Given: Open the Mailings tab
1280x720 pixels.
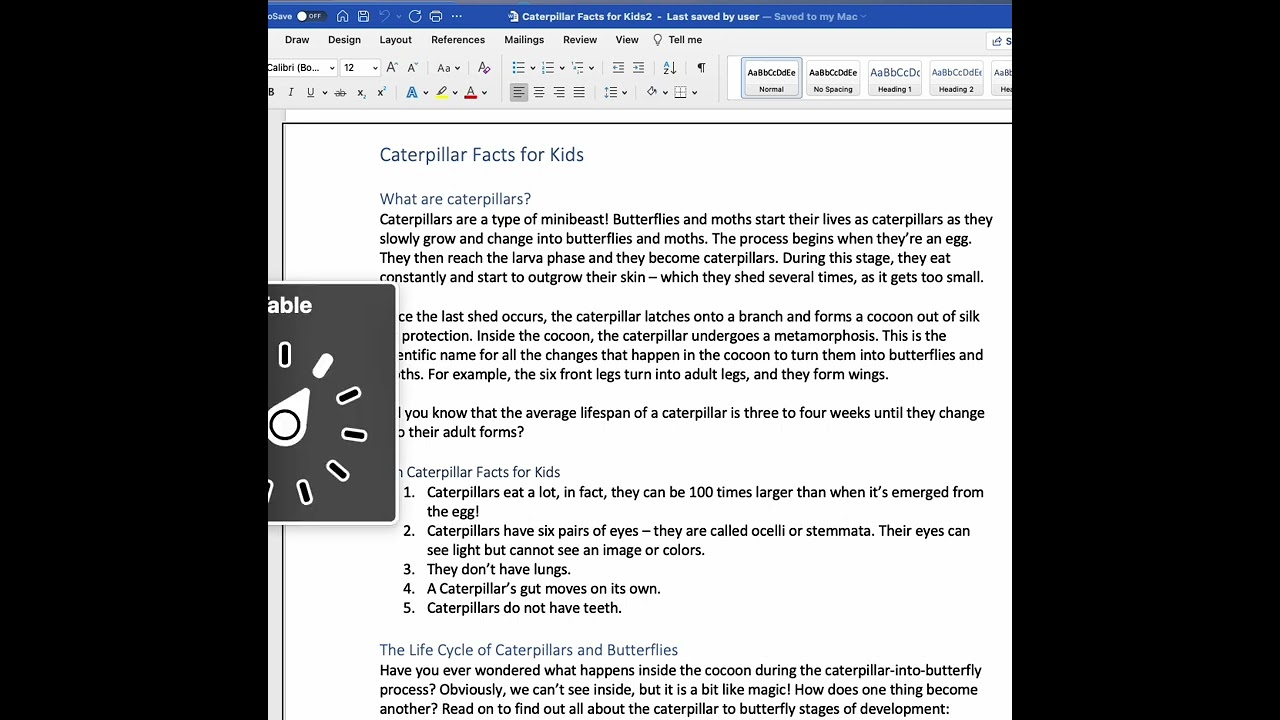Looking at the screenshot, I should 524,40.
